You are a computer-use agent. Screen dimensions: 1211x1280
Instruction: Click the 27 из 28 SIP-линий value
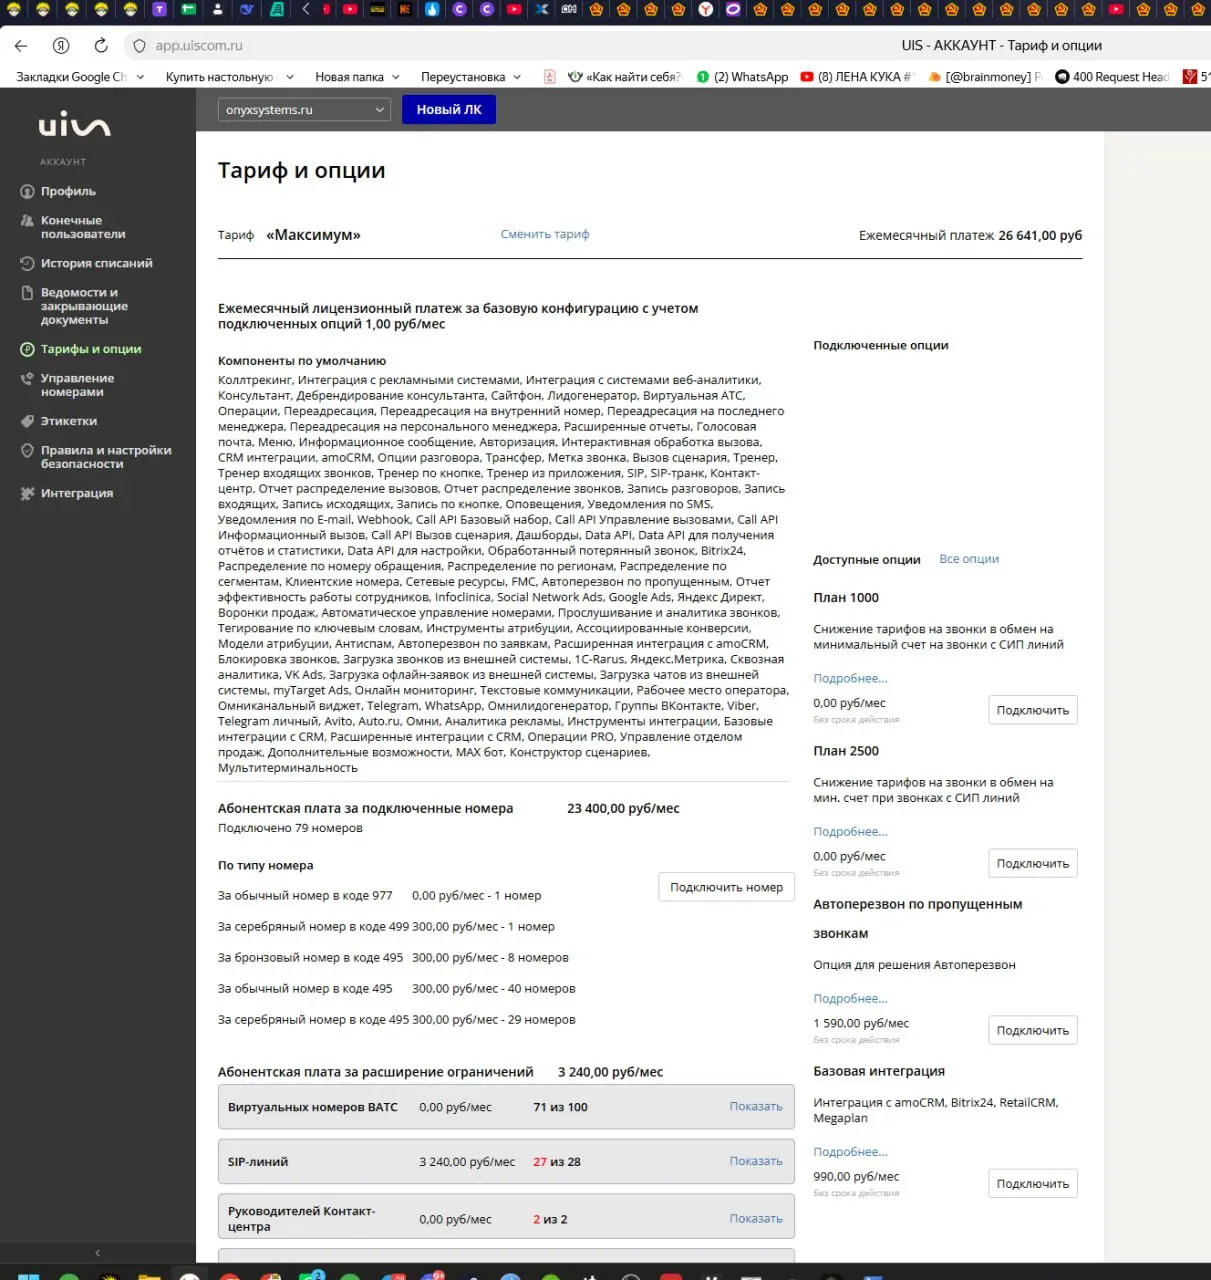(557, 1162)
